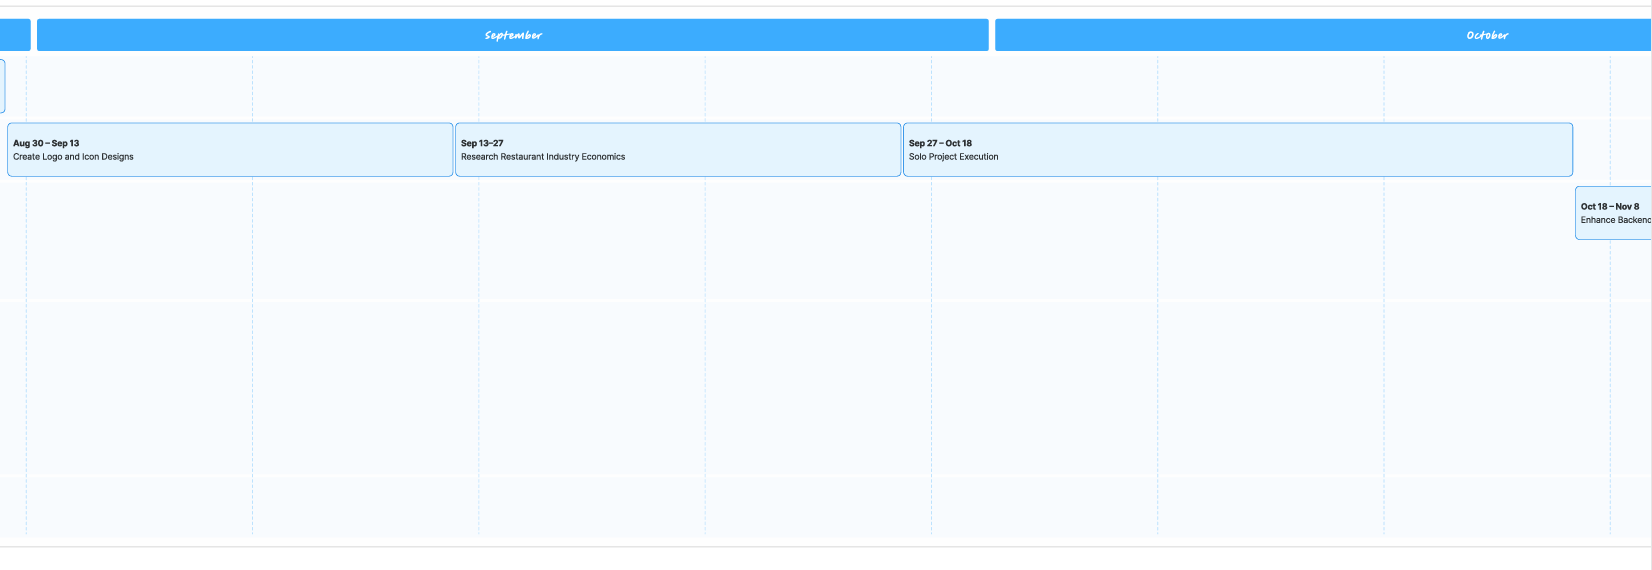Click the "Enhance Backend" title text

1616,220
